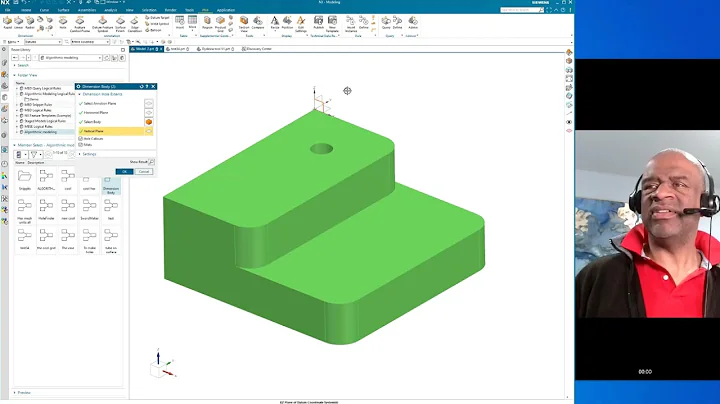Click reset icon in dialog title bar
The image size is (720, 404).
pos(141,86)
